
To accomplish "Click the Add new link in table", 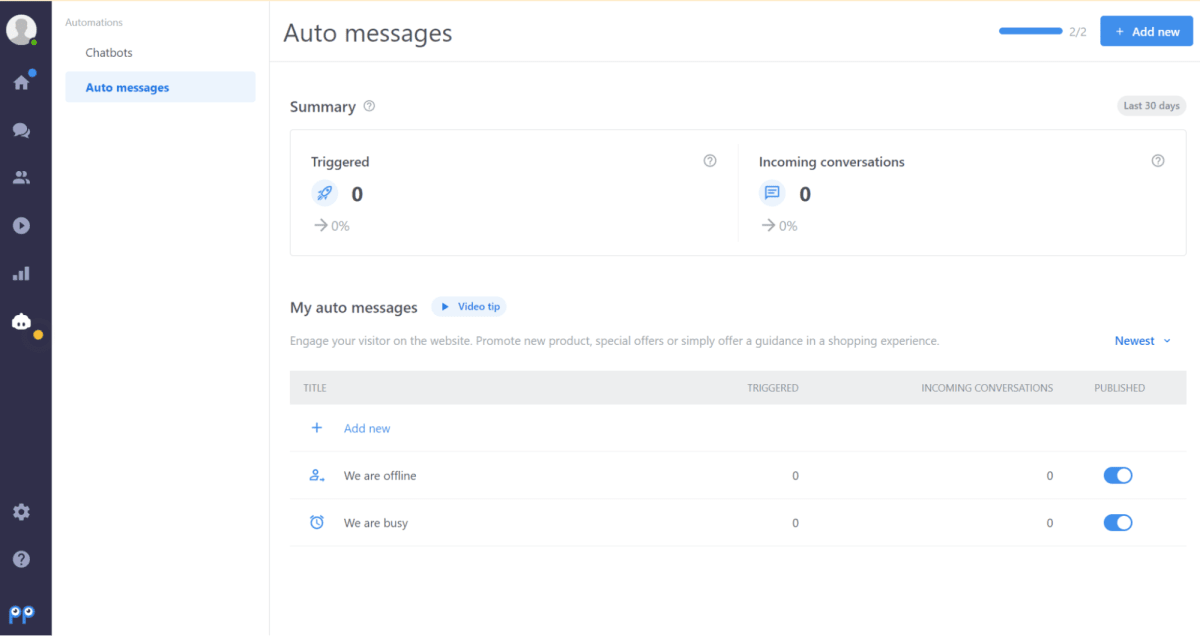I will 367,428.
